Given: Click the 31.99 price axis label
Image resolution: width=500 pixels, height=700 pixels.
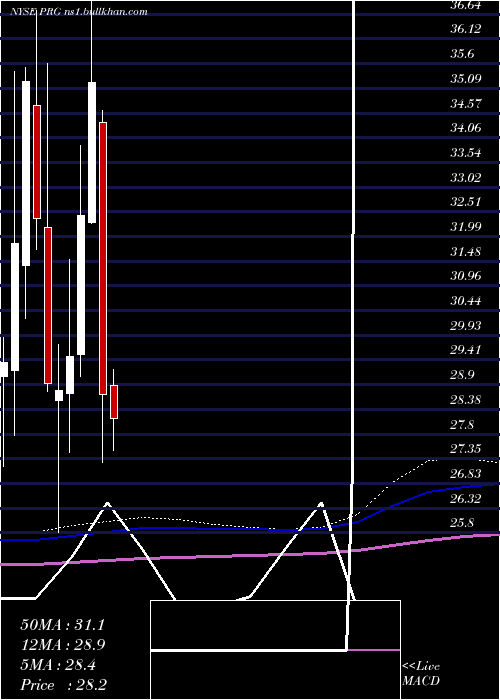Looking at the screenshot, I should (x=466, y=227).
